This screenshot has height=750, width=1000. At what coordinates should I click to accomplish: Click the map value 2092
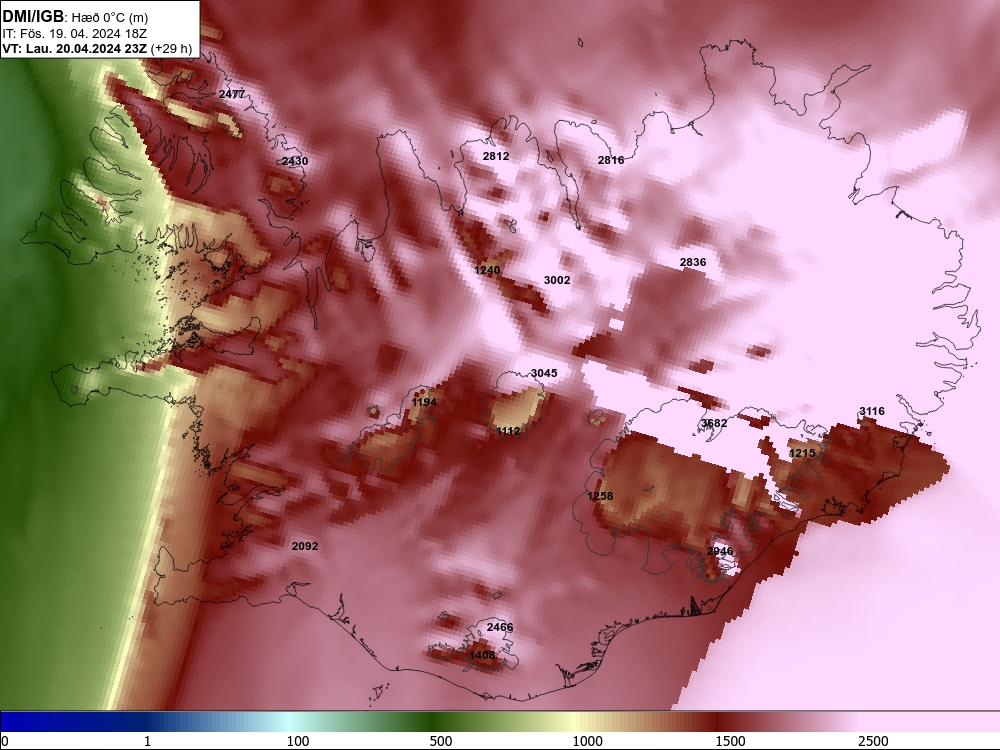coord(305,546)
